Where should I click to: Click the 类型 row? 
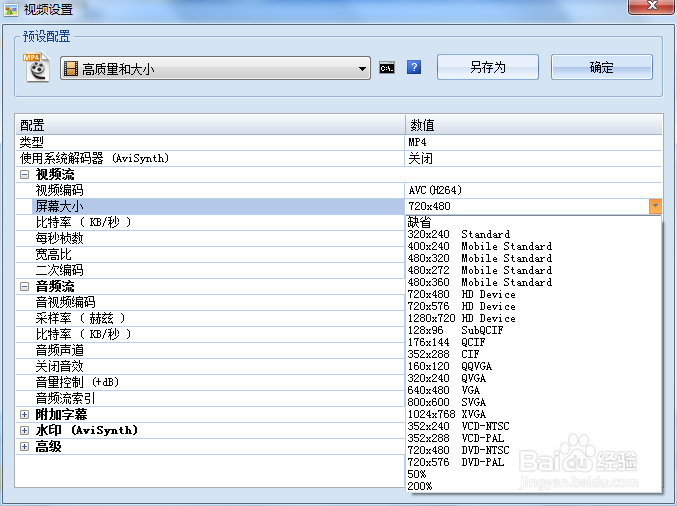coord(210,142)
